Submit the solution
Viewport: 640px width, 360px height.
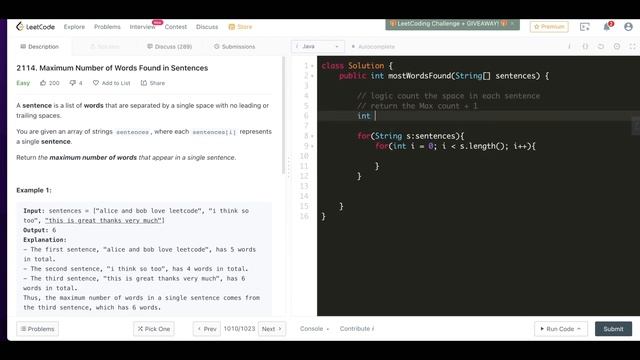point(613,329)
